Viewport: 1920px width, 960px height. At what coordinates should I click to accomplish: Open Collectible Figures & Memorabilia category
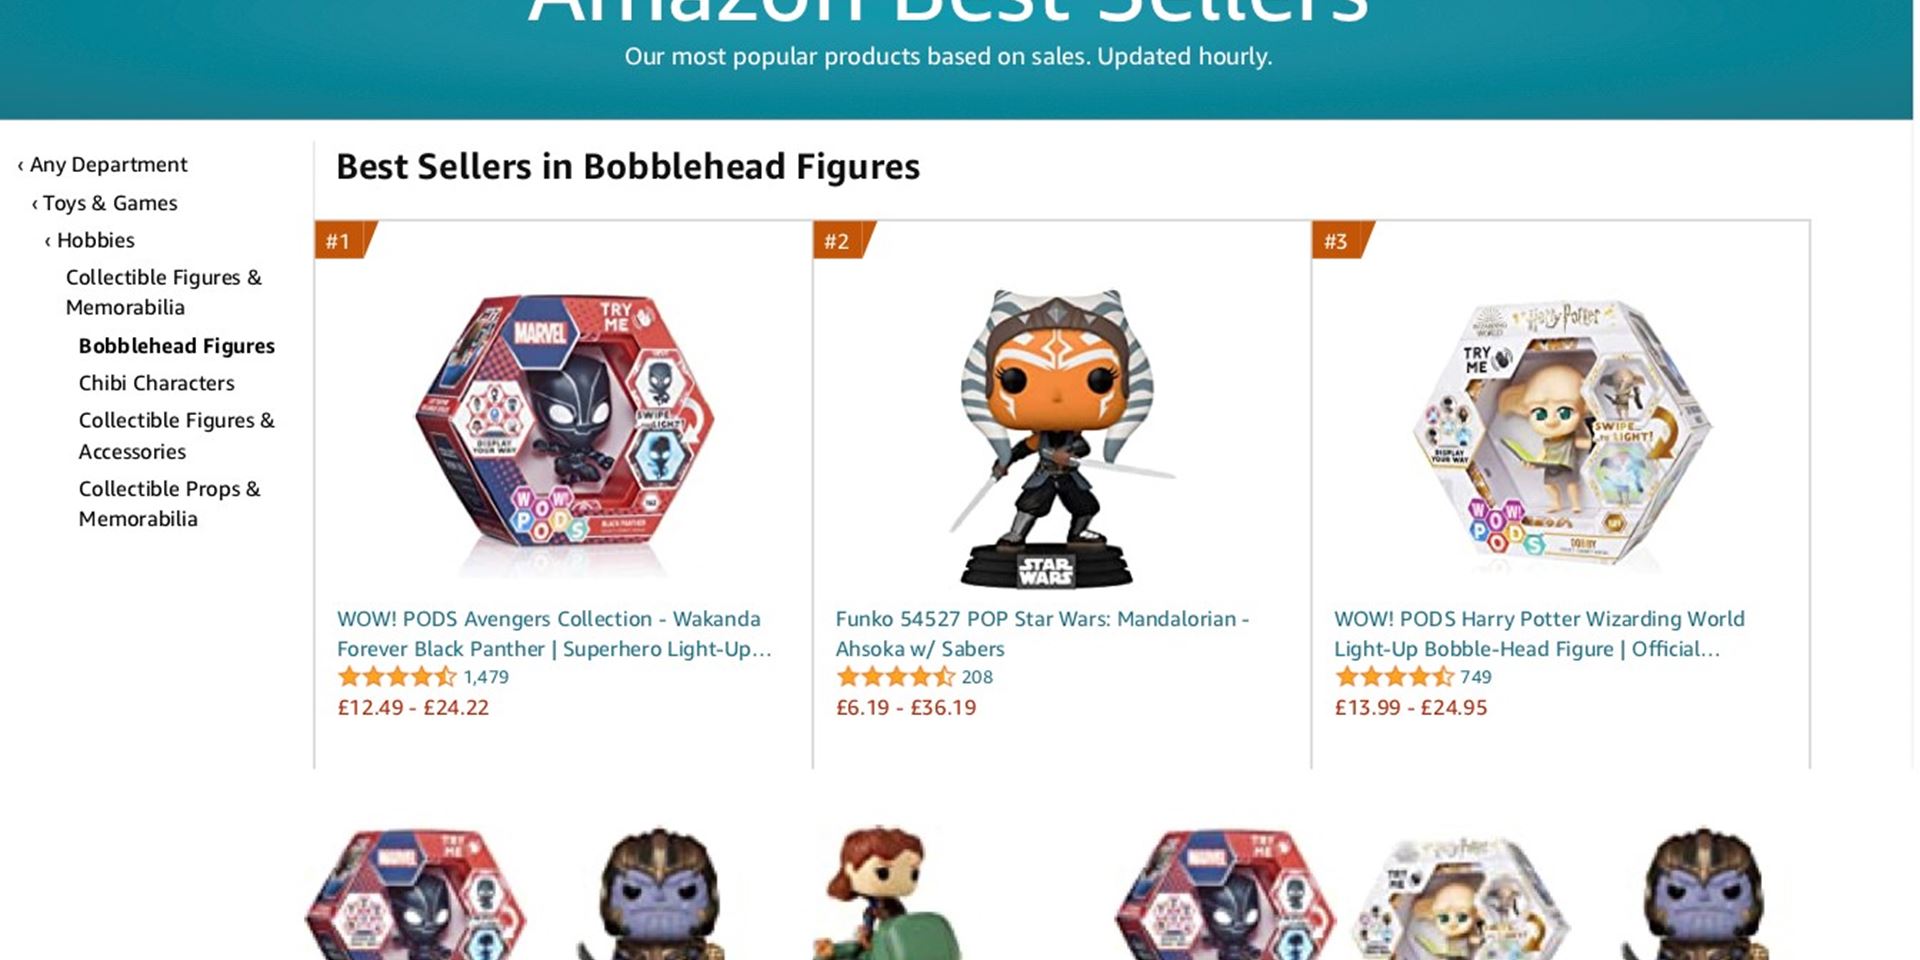(164, 292)
